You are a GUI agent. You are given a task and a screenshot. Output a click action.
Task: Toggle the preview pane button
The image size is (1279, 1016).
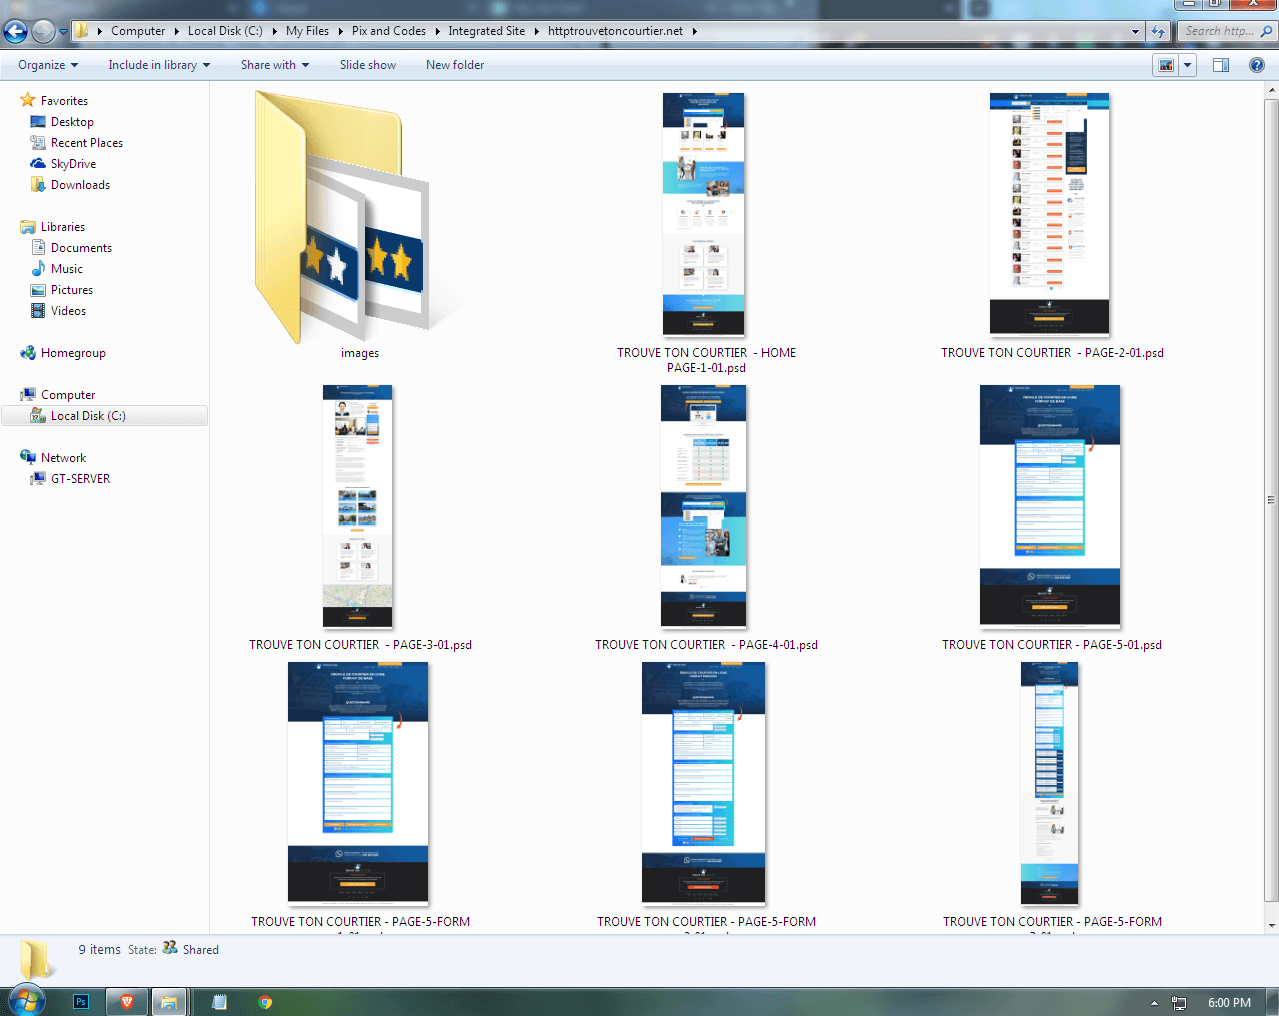pyautogui.click(x=1221, y=65)
